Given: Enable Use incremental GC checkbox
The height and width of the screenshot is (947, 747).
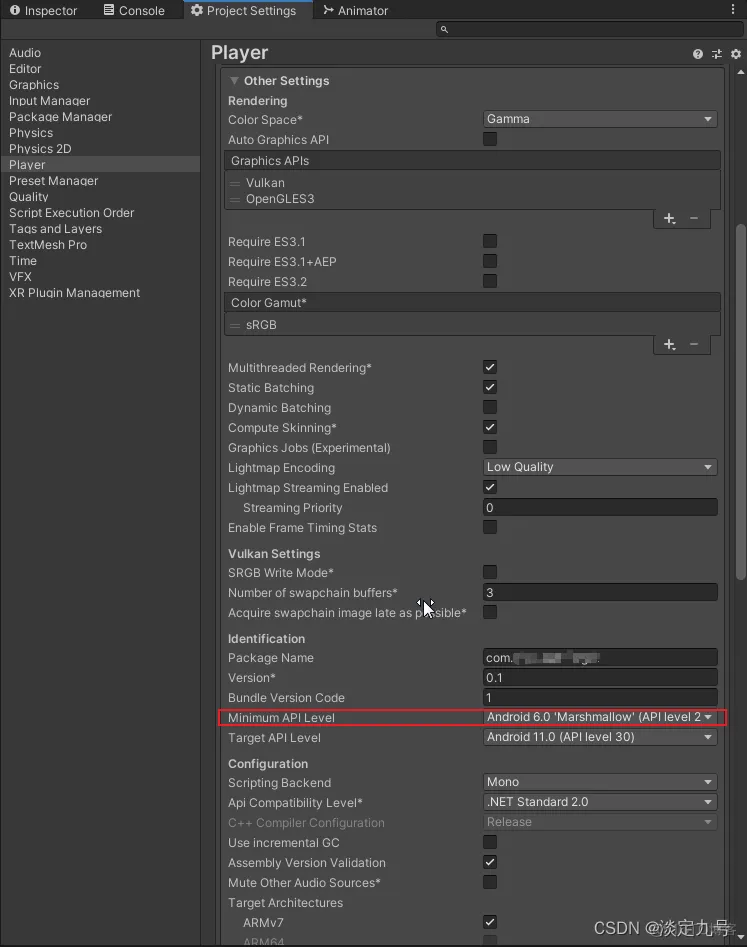Looking at the screenshot, I should coord(490,843).
